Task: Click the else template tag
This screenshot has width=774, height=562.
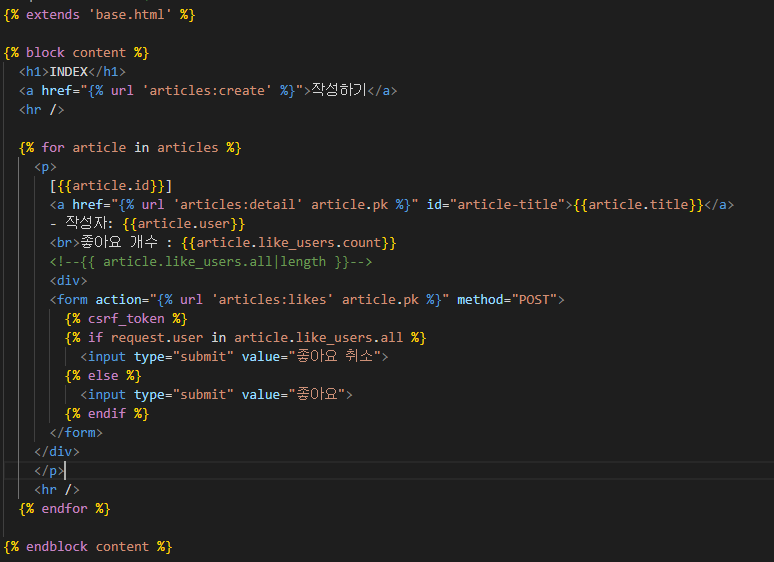Action: [x=103, y=375]
